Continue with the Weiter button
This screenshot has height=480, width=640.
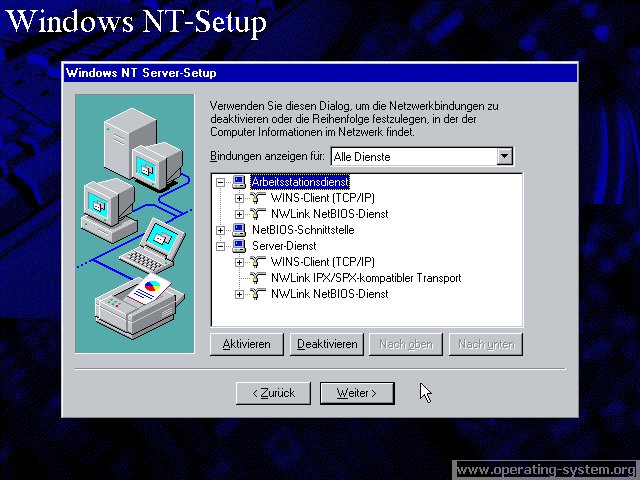[x=357, y=393]
